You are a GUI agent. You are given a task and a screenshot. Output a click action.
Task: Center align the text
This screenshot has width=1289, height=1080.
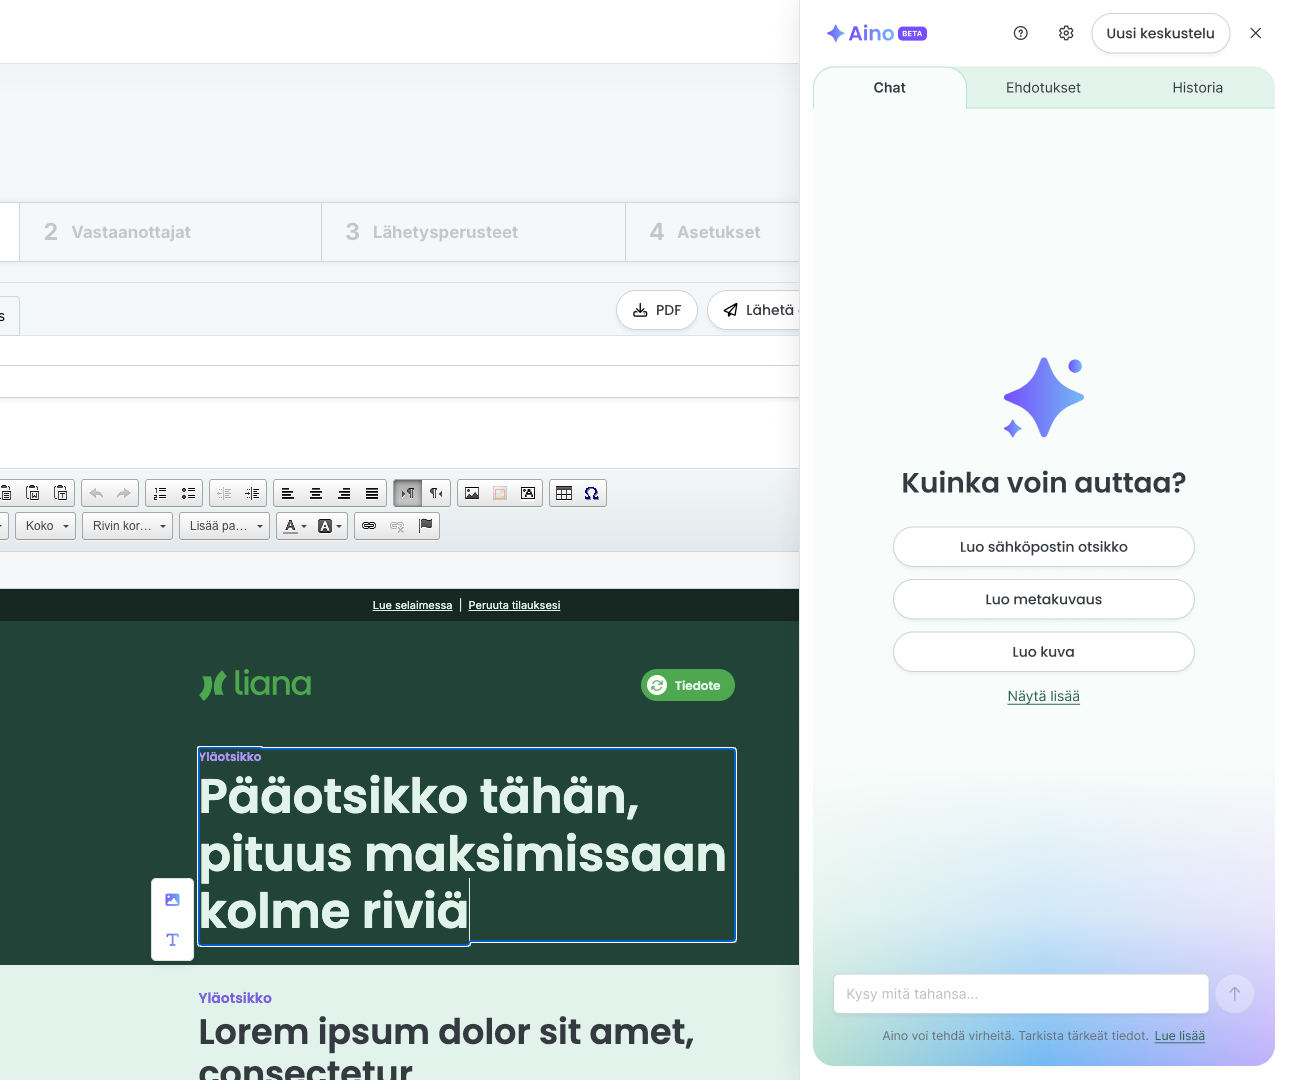(x=316, y=493)
